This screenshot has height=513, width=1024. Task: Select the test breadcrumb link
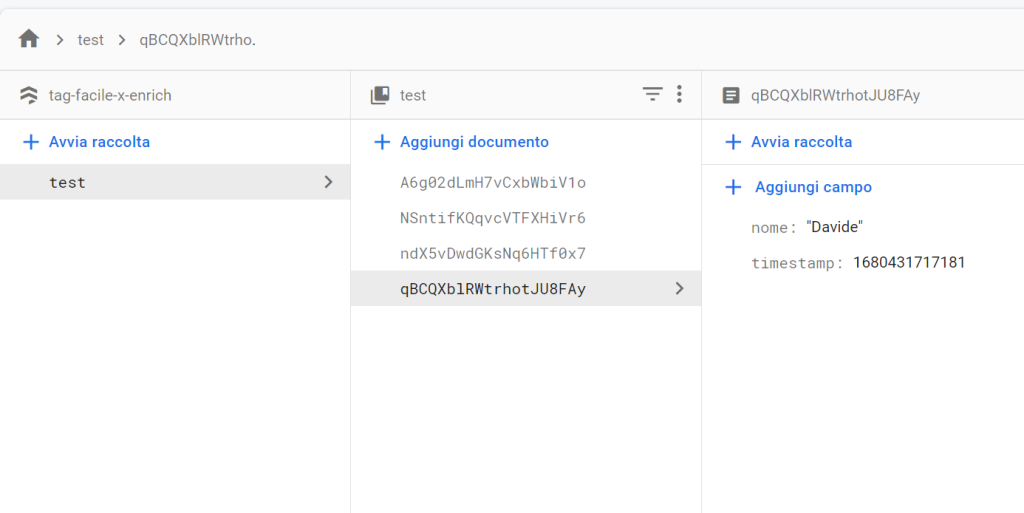[91, 40]
